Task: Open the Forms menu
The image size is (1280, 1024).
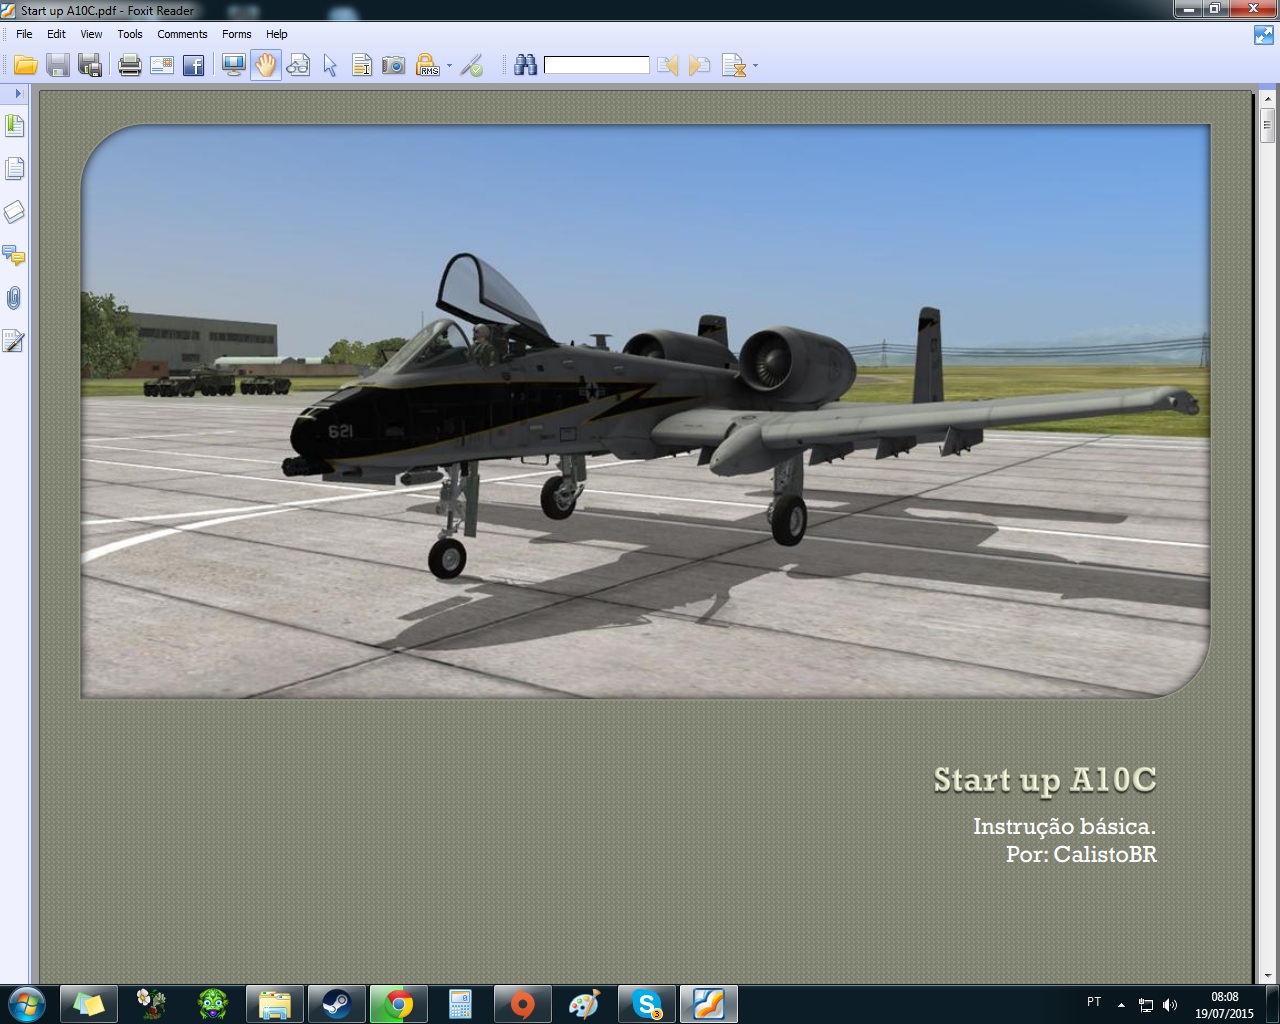Action: point(236,34)
